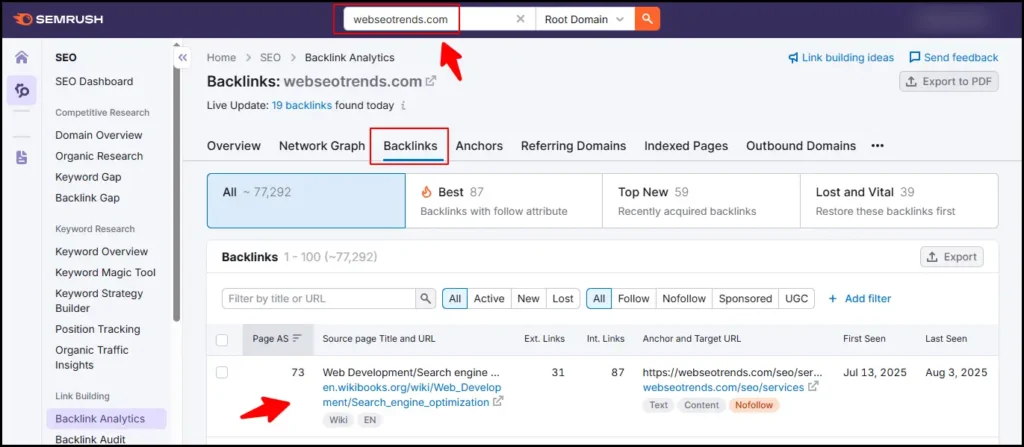Switch to the Overview tab

234,146
